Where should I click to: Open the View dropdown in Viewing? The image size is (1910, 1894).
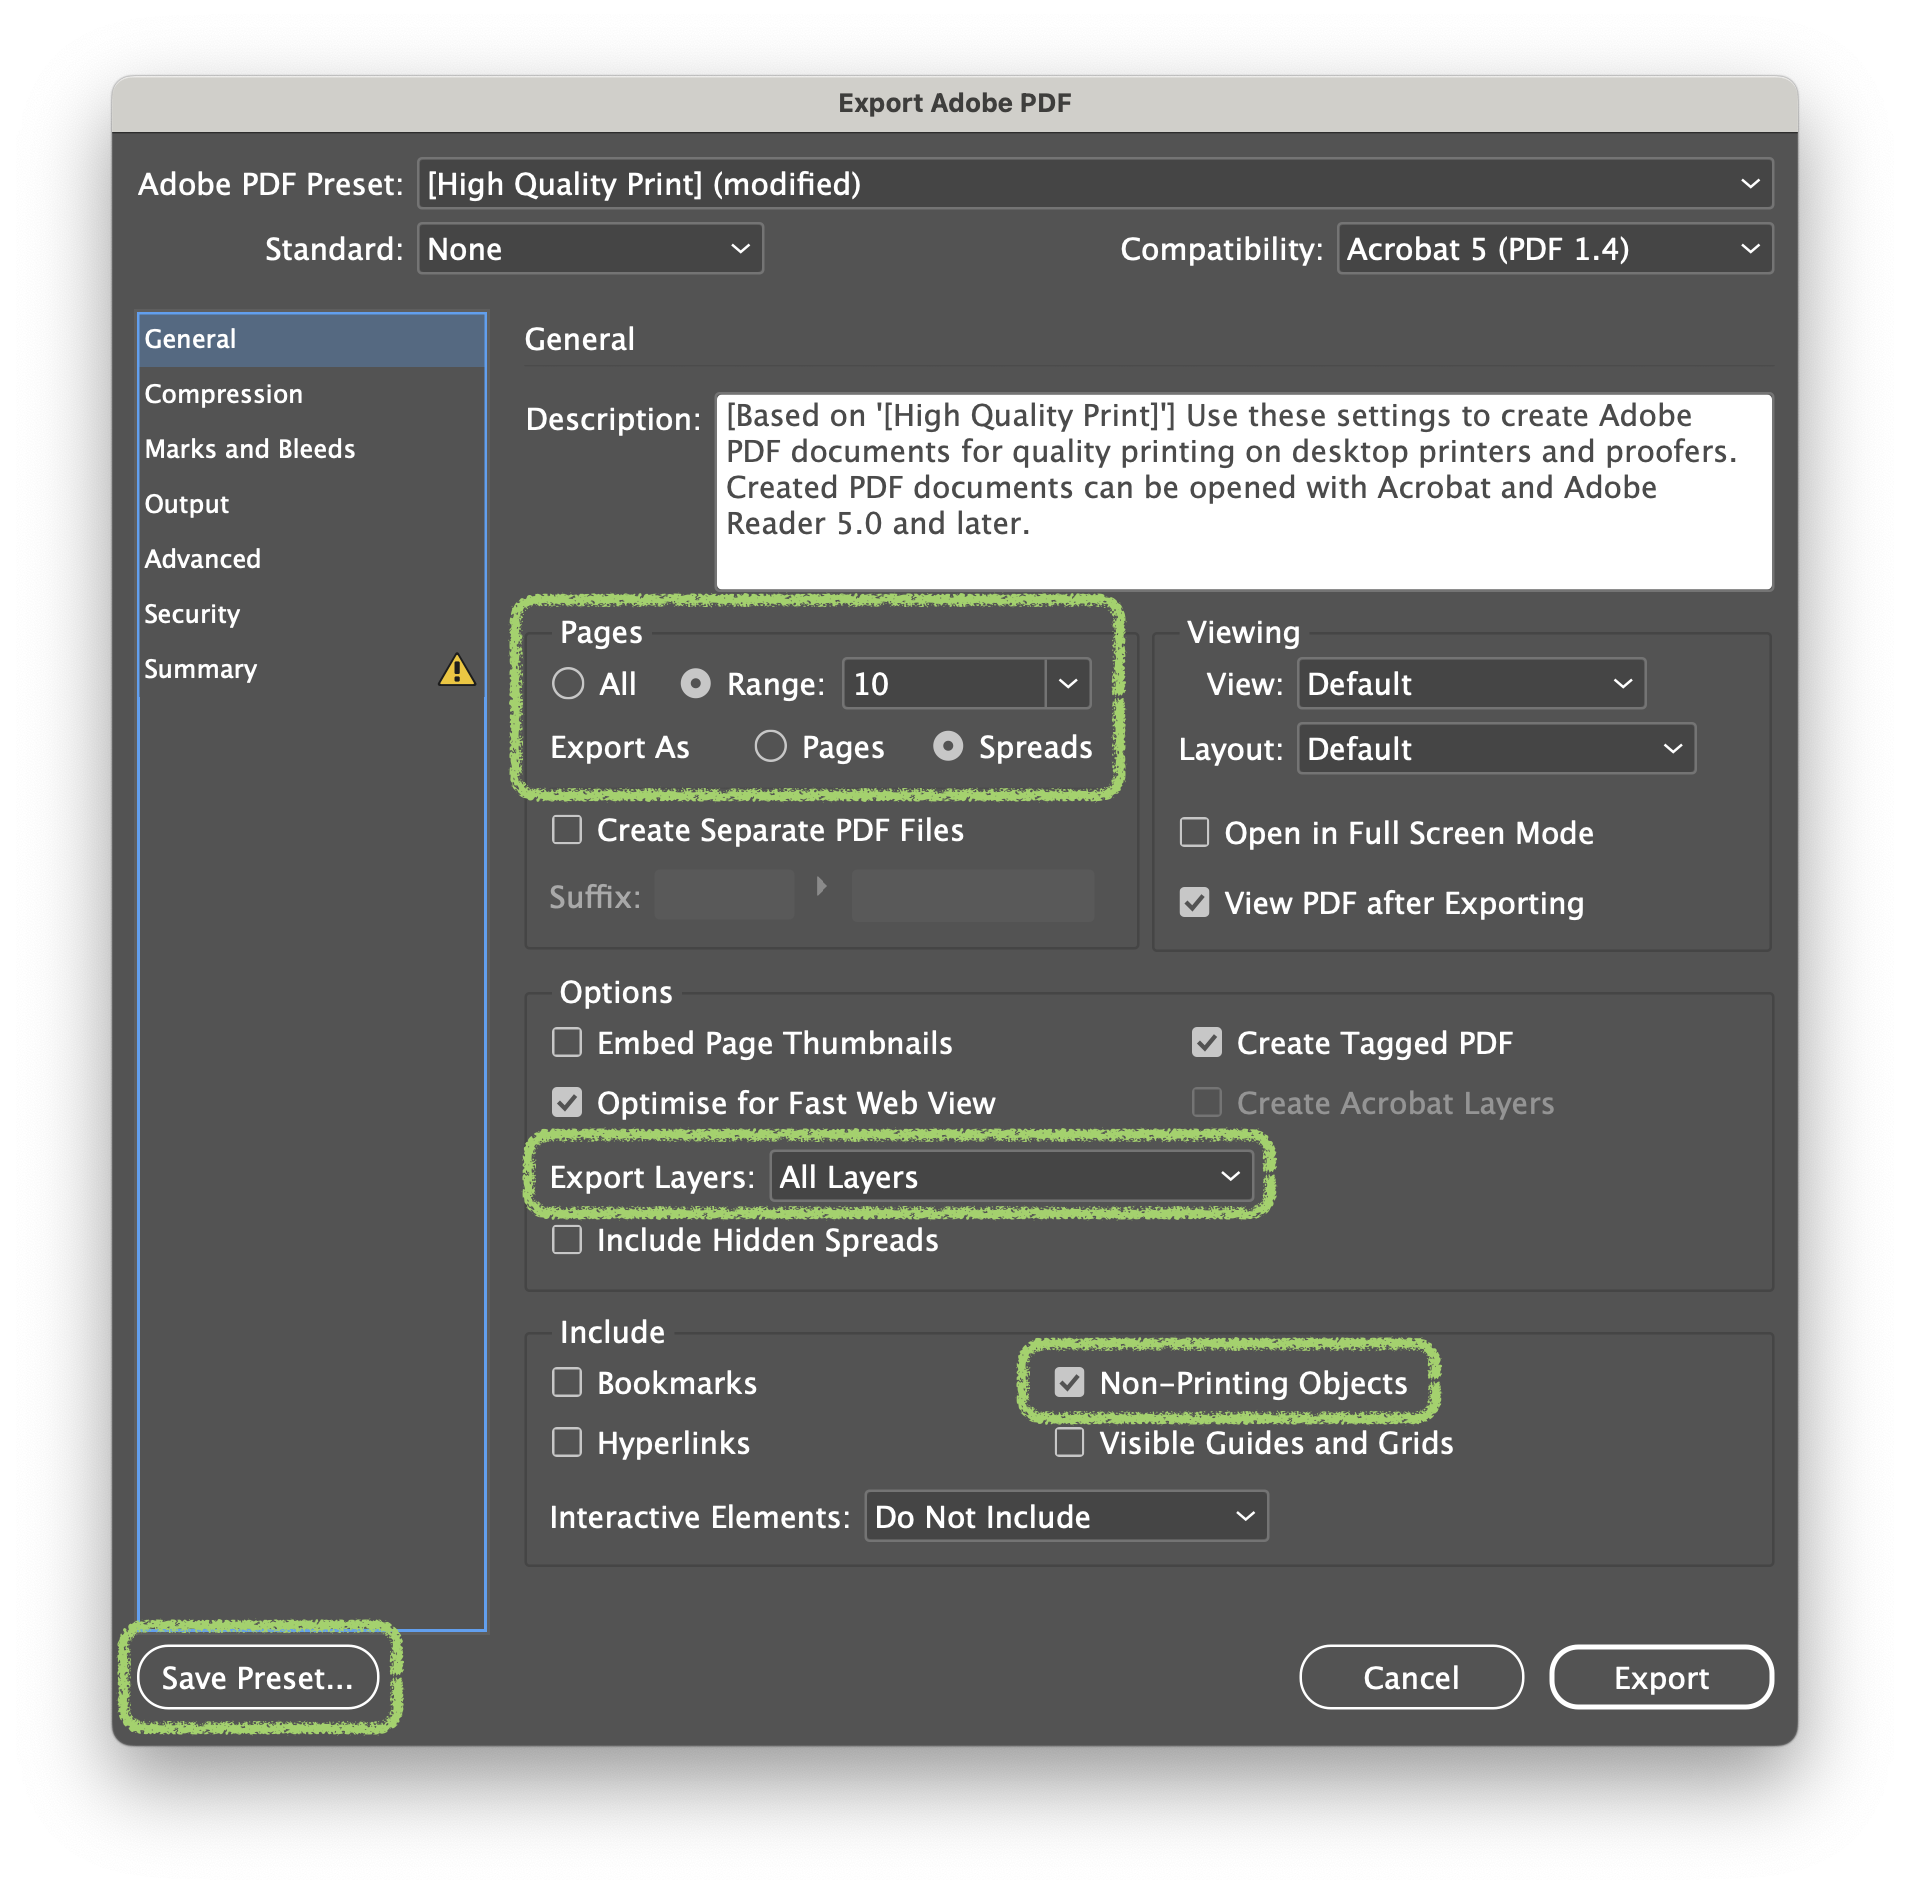pos(1471,684)
